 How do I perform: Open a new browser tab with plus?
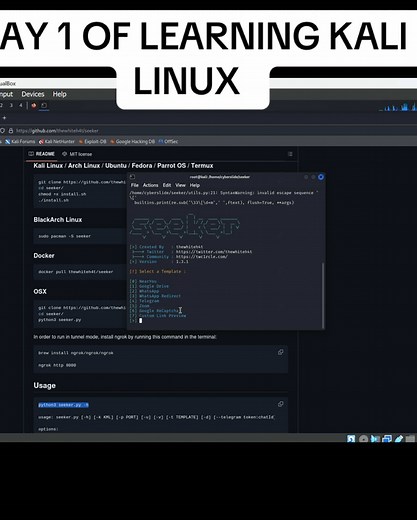(x=4, y=118)
